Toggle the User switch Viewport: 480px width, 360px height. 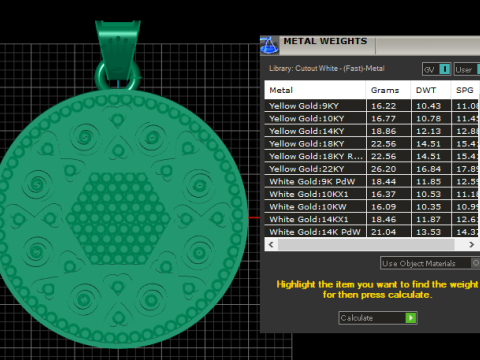pyautogui.click(x=467, y=69)
